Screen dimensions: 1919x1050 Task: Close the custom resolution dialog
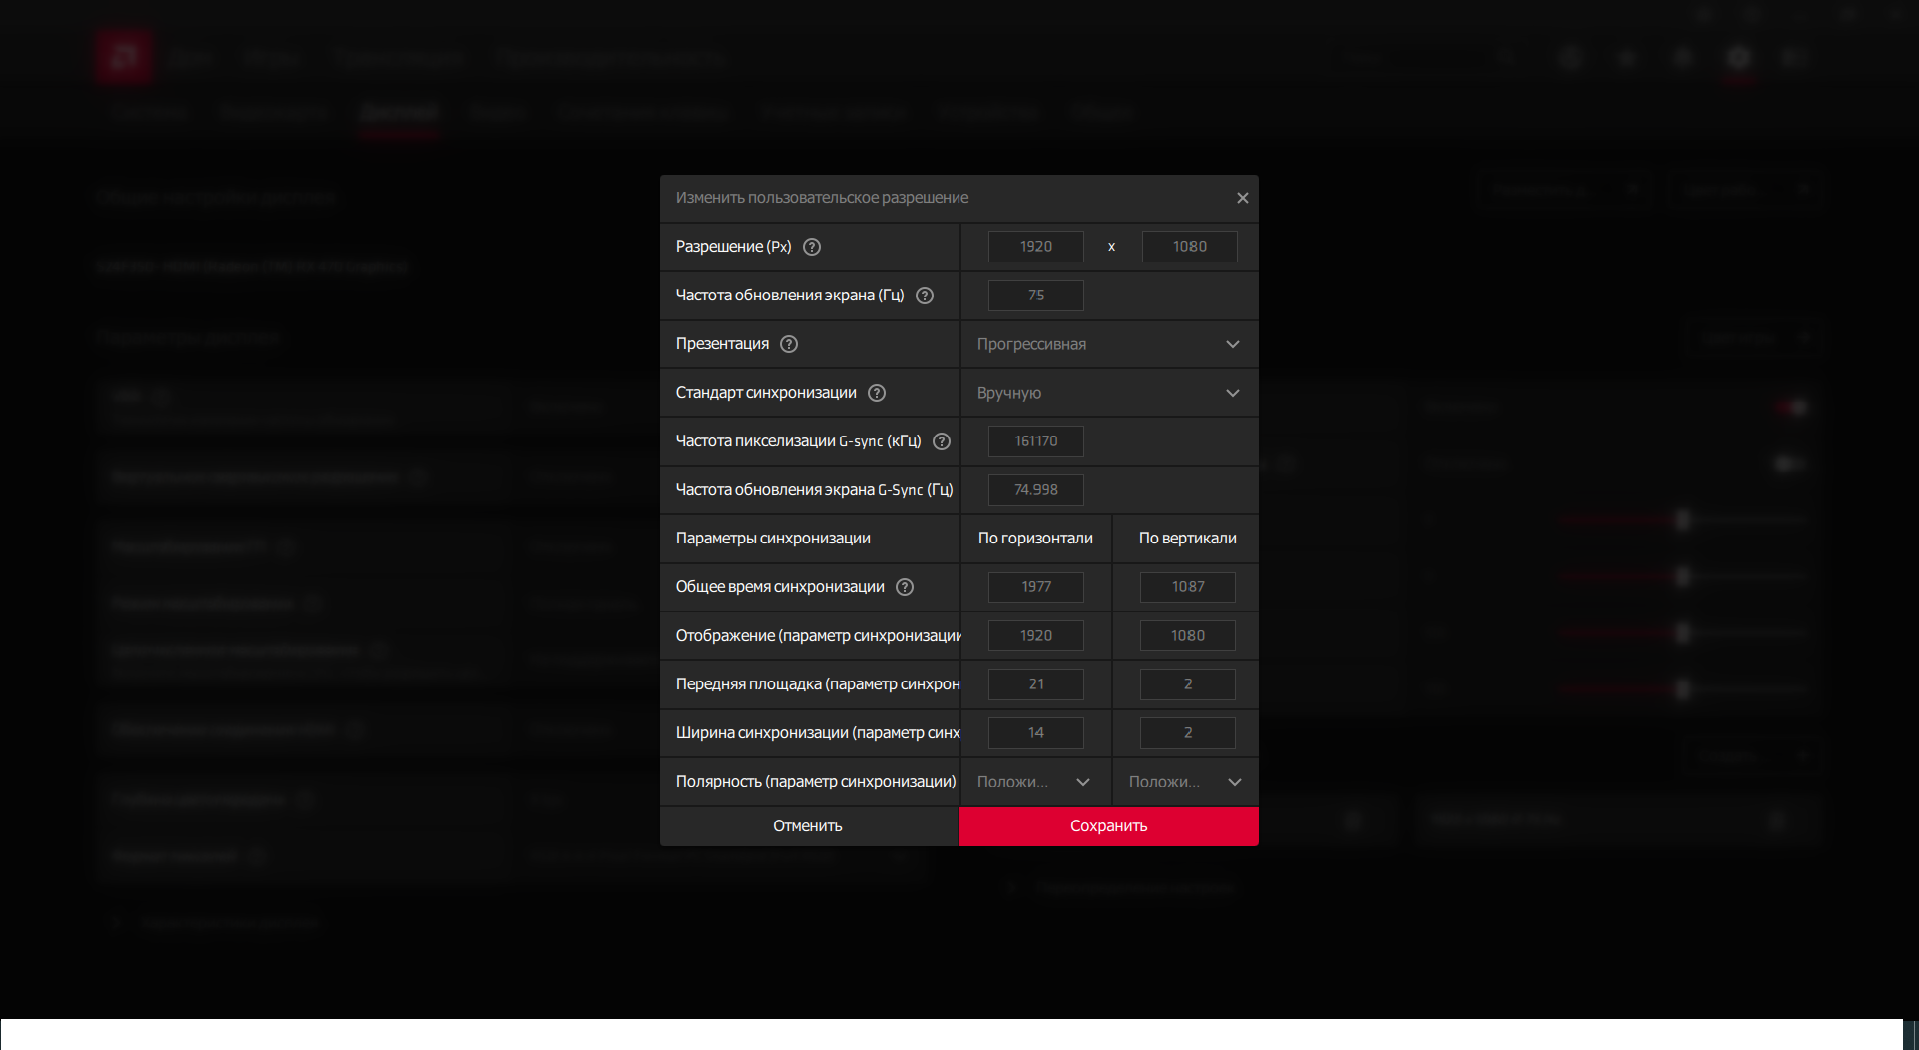tap(1242, 198)
